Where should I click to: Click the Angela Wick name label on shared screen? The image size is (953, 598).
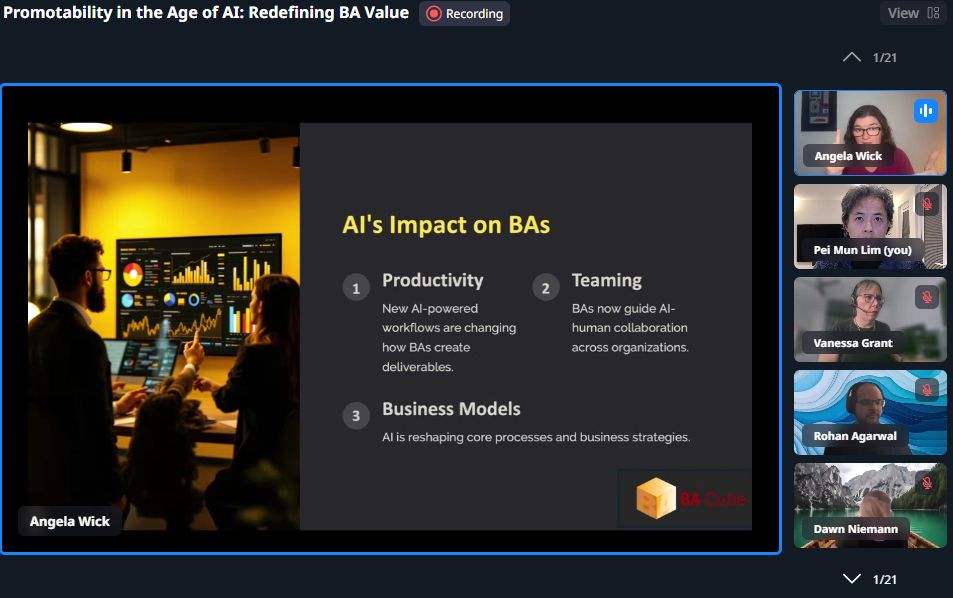[70, 521]
